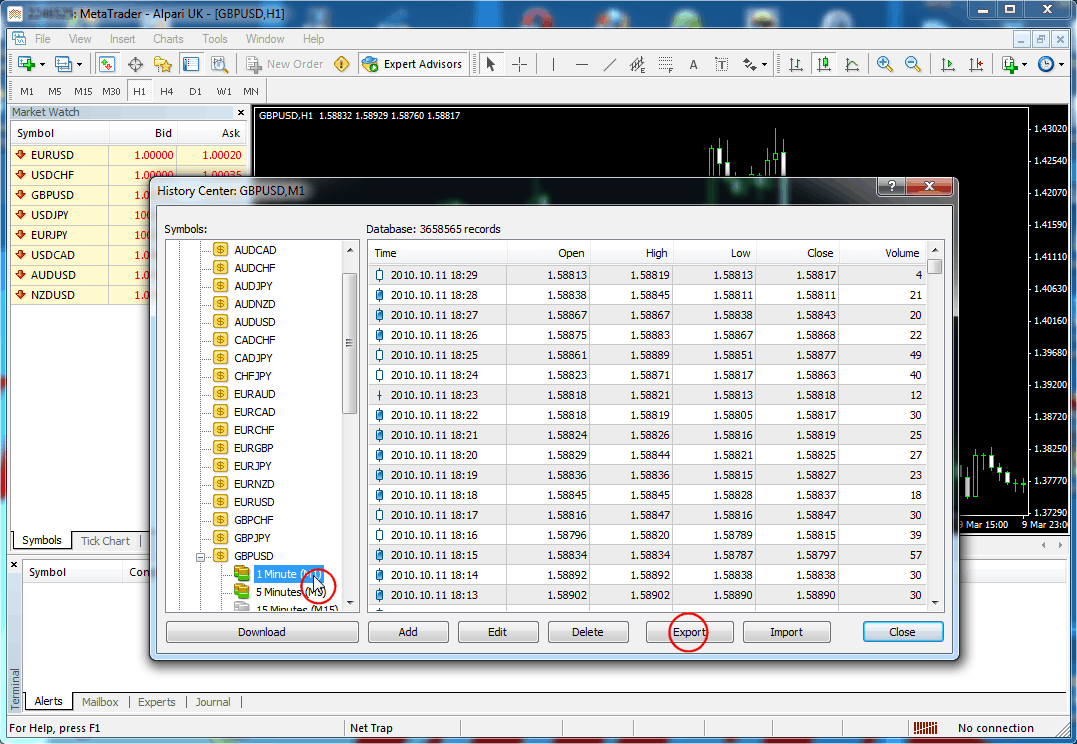Screen dimensions: 1077x744
Task: Click the Zoom In magnifier icon
Action: tap(885, 64)
